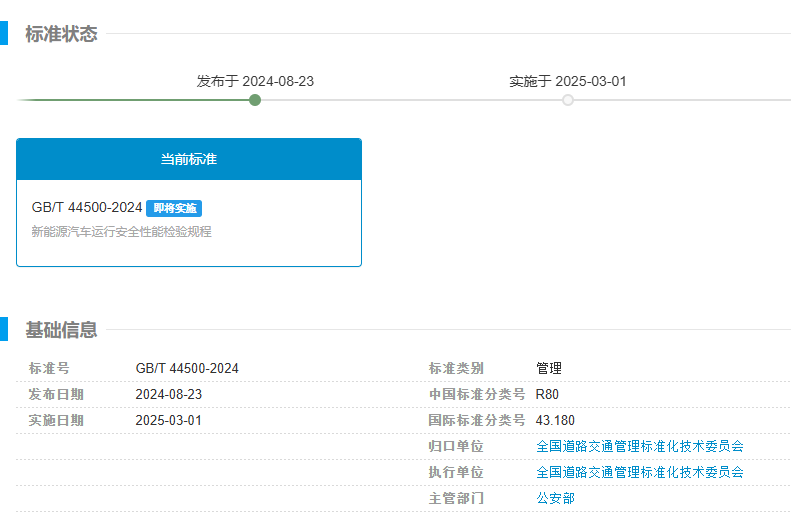Screen dimensions: 791x526
Task: Click the '基础信息' section heading
Action: [x=61, y=330]
